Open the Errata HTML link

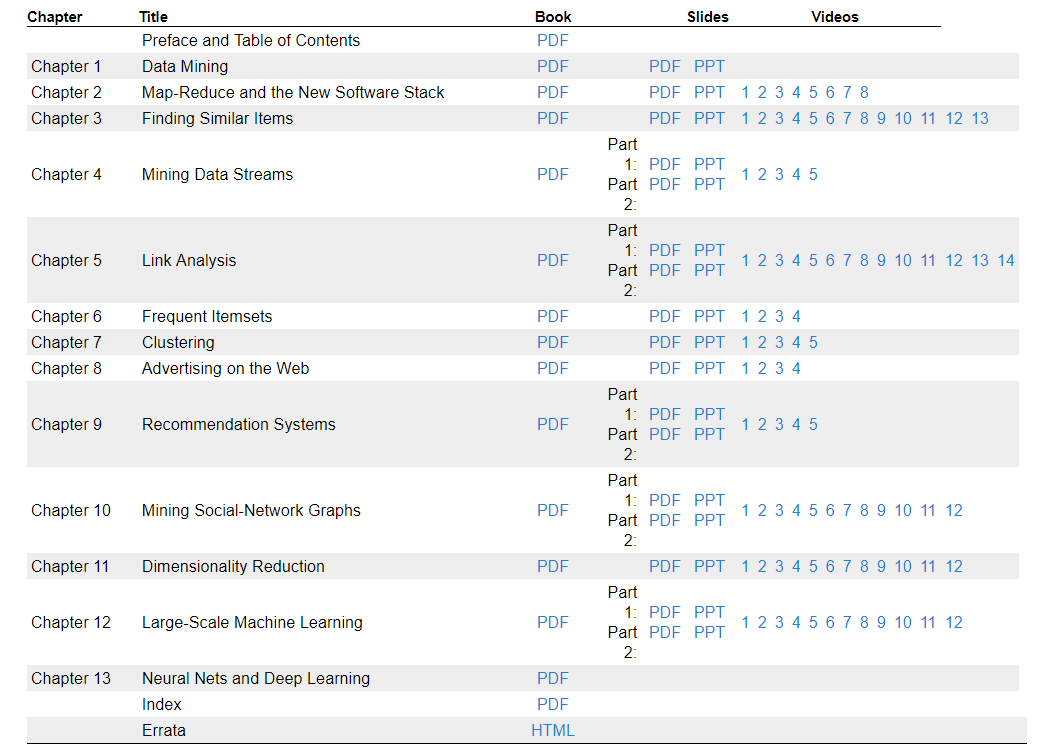tap(552, 731)
